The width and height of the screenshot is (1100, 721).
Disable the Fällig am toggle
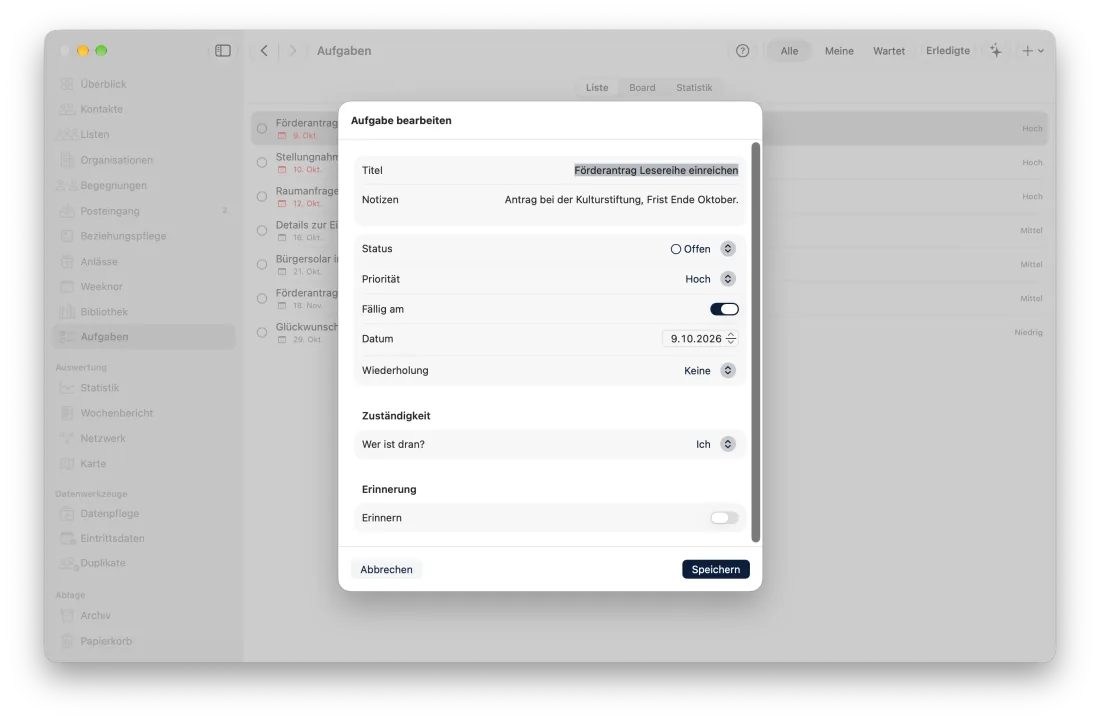coord(724,309)
